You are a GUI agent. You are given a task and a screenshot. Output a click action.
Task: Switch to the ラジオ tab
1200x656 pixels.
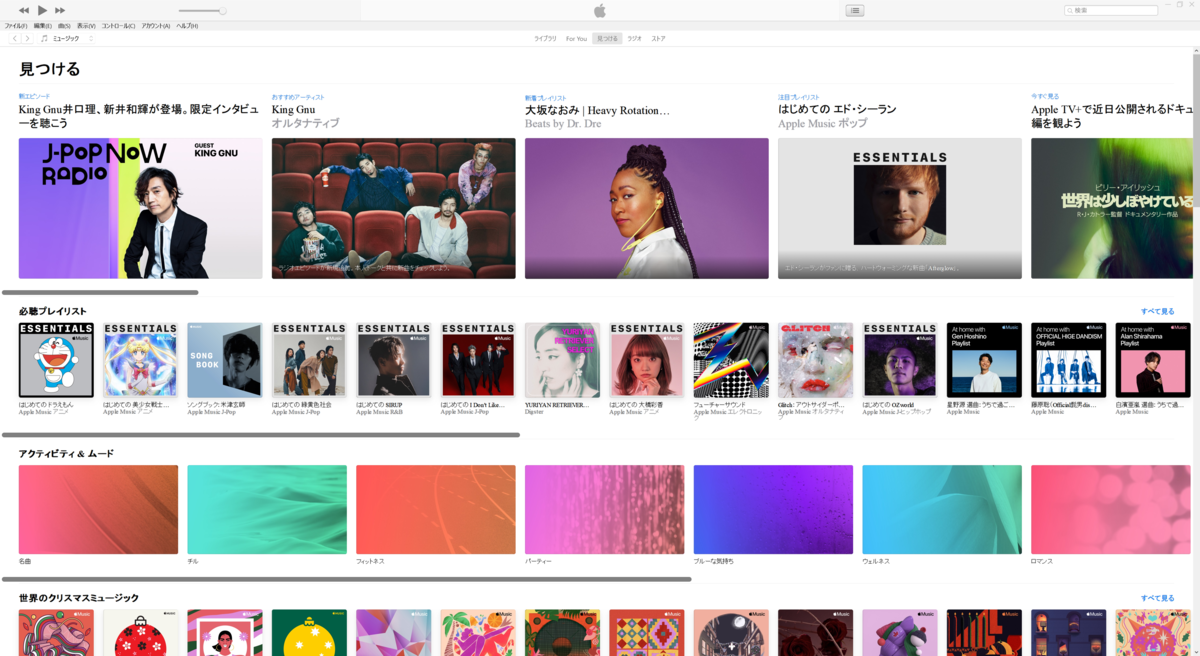pos(634,38)
